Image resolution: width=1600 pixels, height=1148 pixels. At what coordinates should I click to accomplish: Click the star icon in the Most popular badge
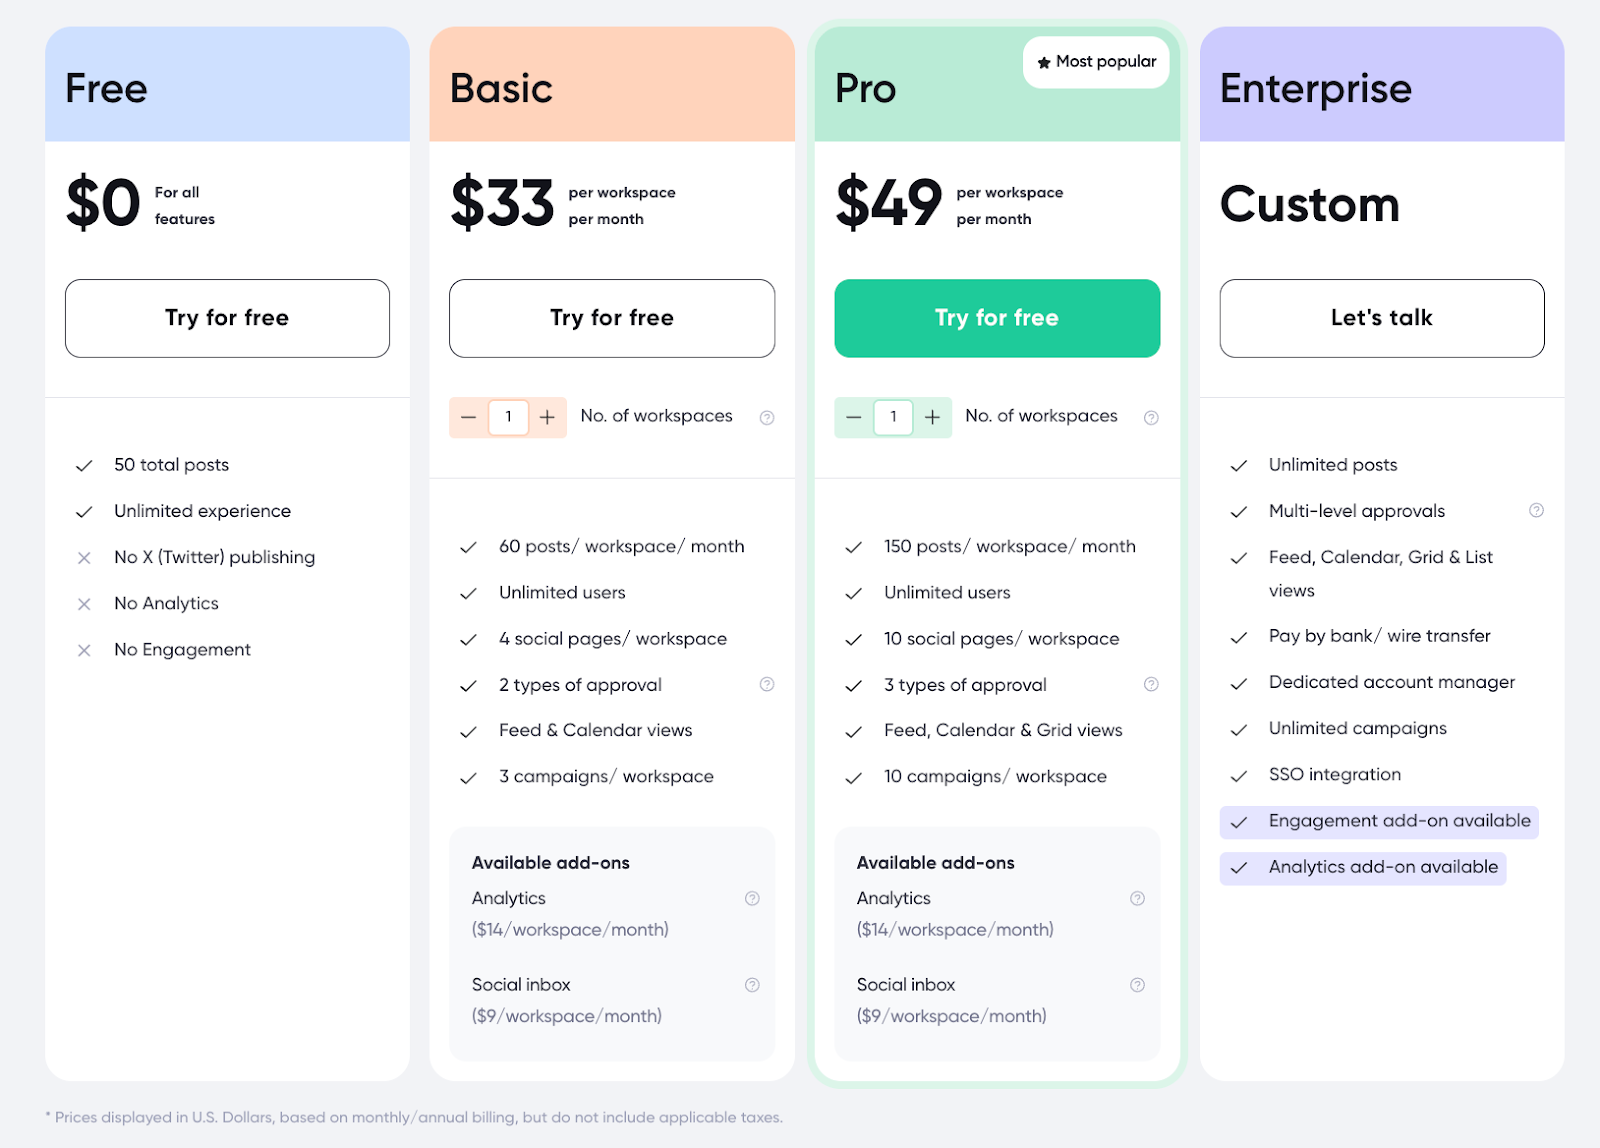[x=1042, y=62]
